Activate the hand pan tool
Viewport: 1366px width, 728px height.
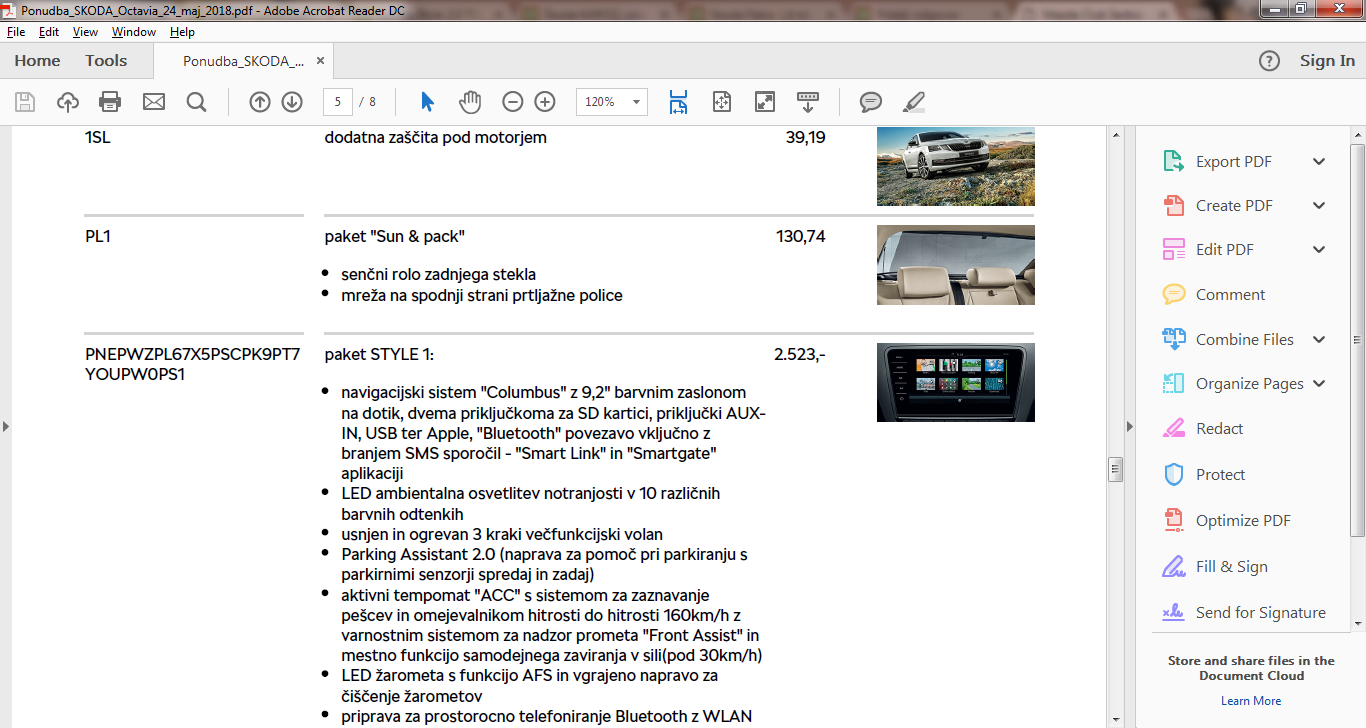coord(470,102)
